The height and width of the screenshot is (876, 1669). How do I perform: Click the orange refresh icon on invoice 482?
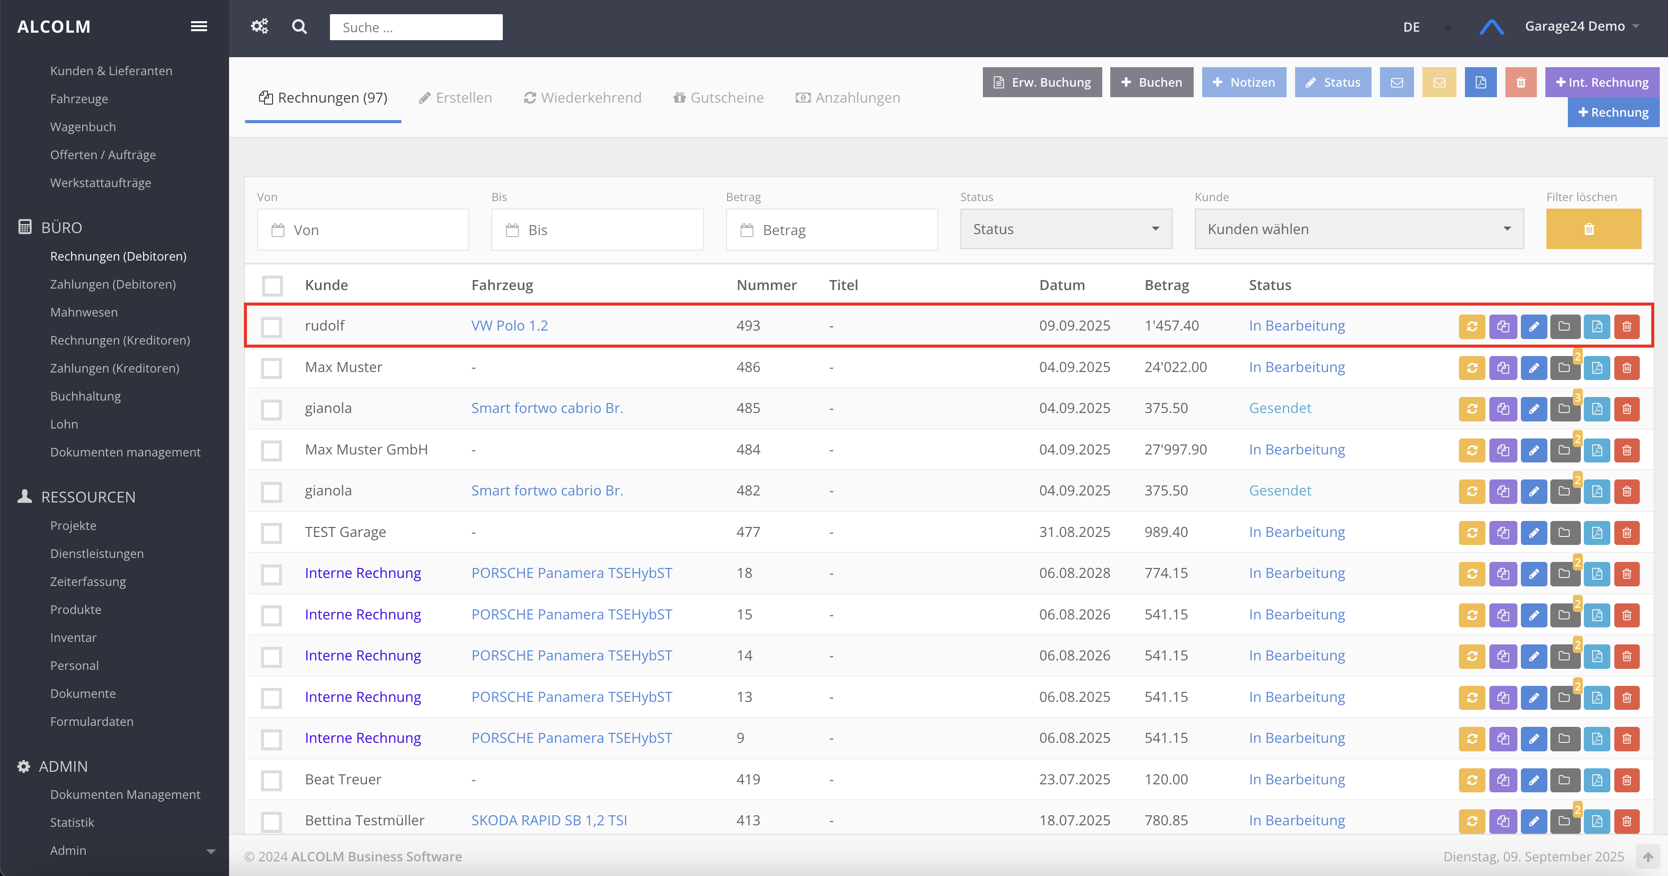point(1472,492)
